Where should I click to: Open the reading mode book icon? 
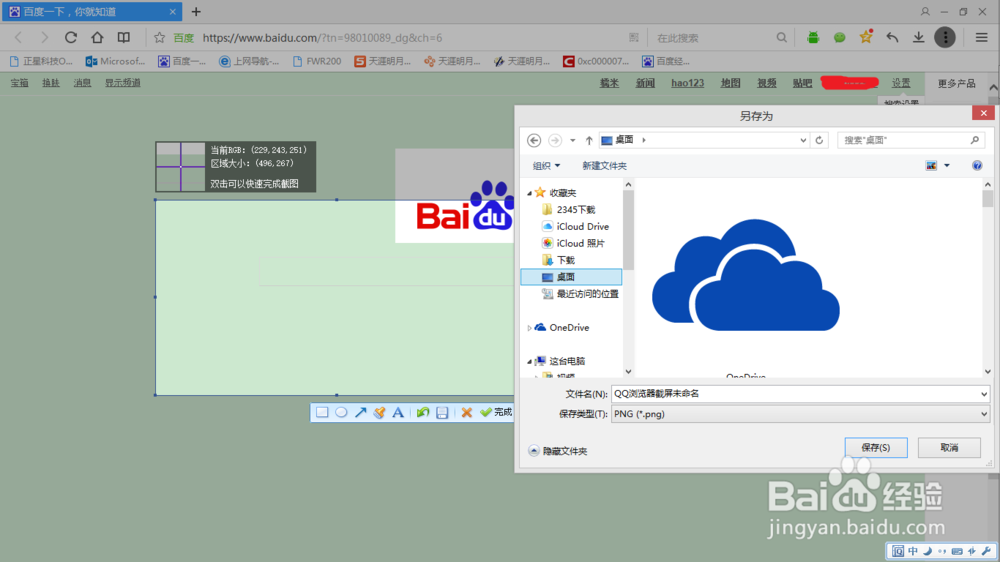(124, 38)
